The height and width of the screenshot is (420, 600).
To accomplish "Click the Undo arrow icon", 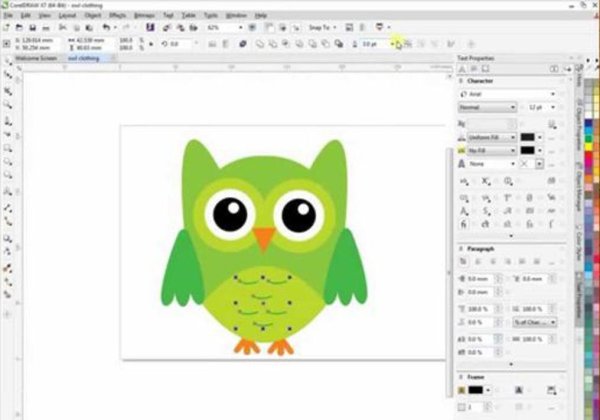I will point(106,28).
